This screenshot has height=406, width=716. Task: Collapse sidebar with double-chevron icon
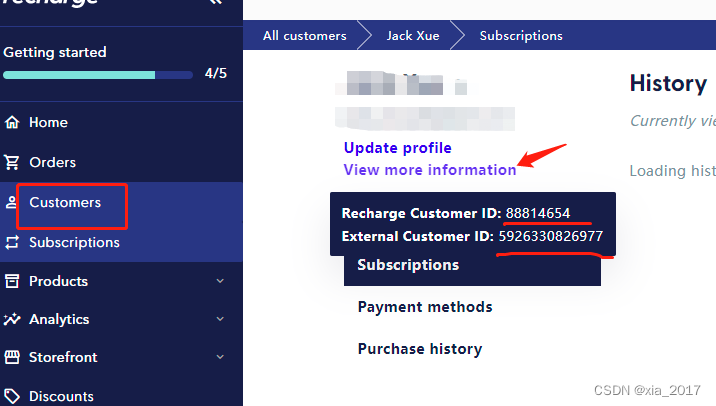click(216, 2)
